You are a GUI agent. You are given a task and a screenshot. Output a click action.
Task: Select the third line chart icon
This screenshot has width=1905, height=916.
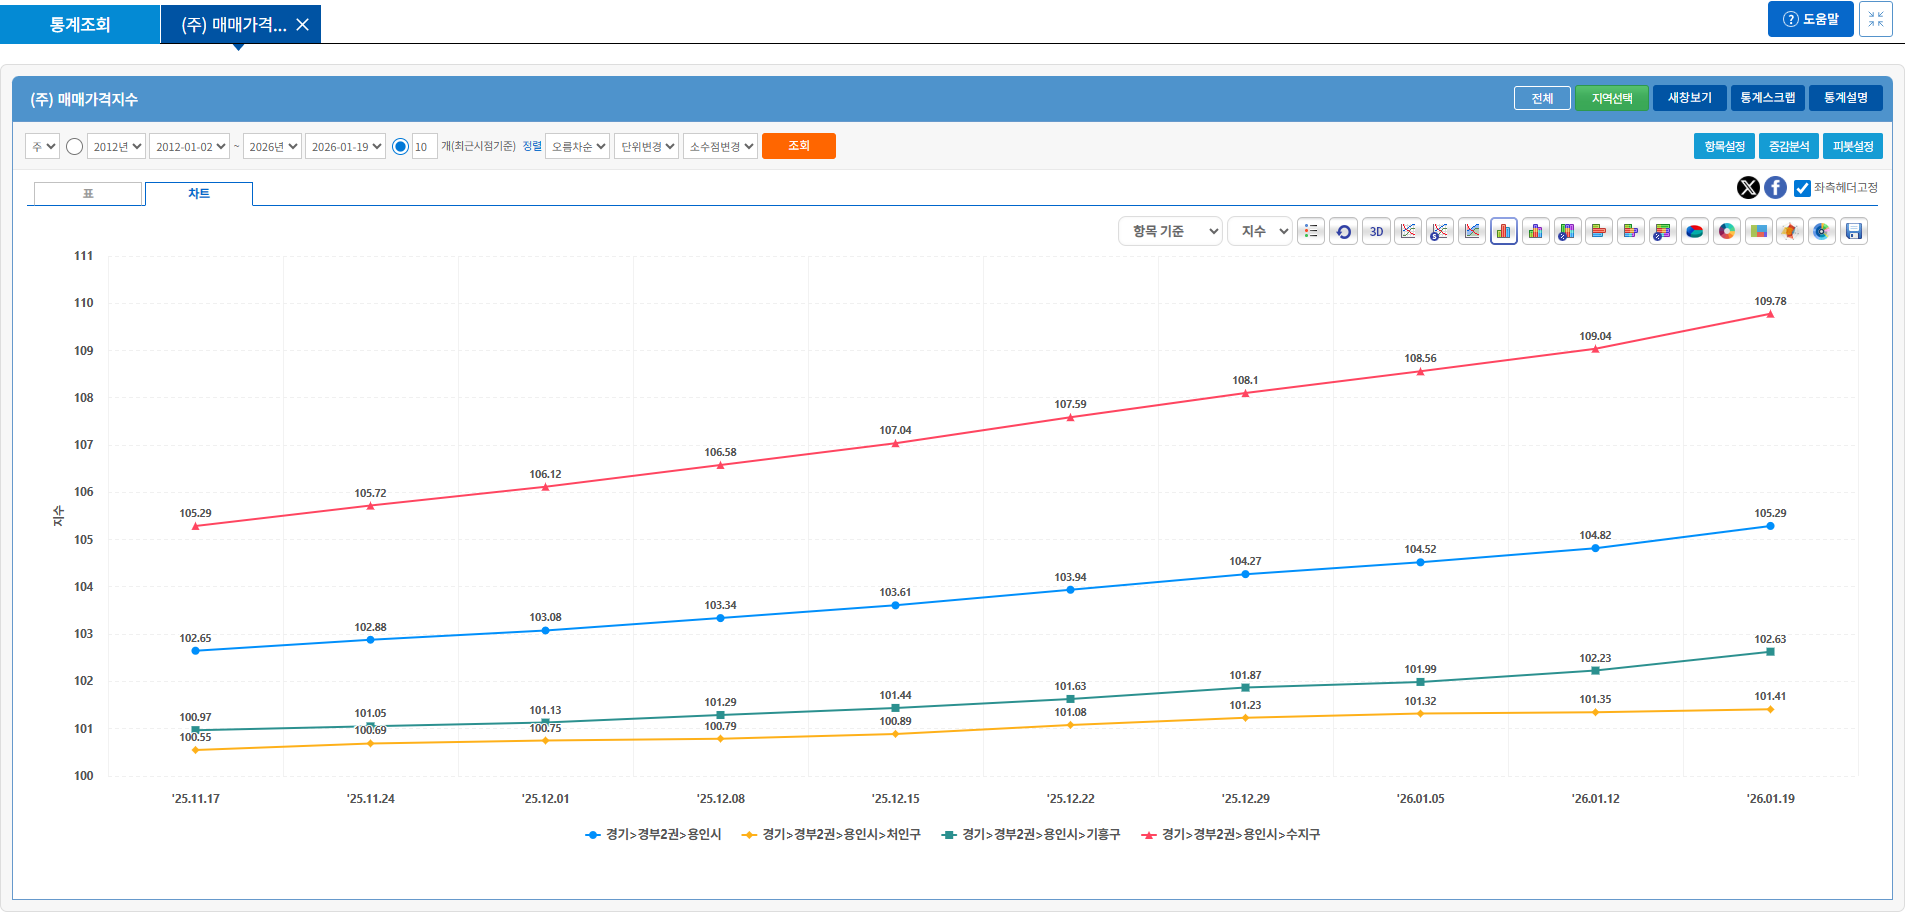(x=1472, y=231)
